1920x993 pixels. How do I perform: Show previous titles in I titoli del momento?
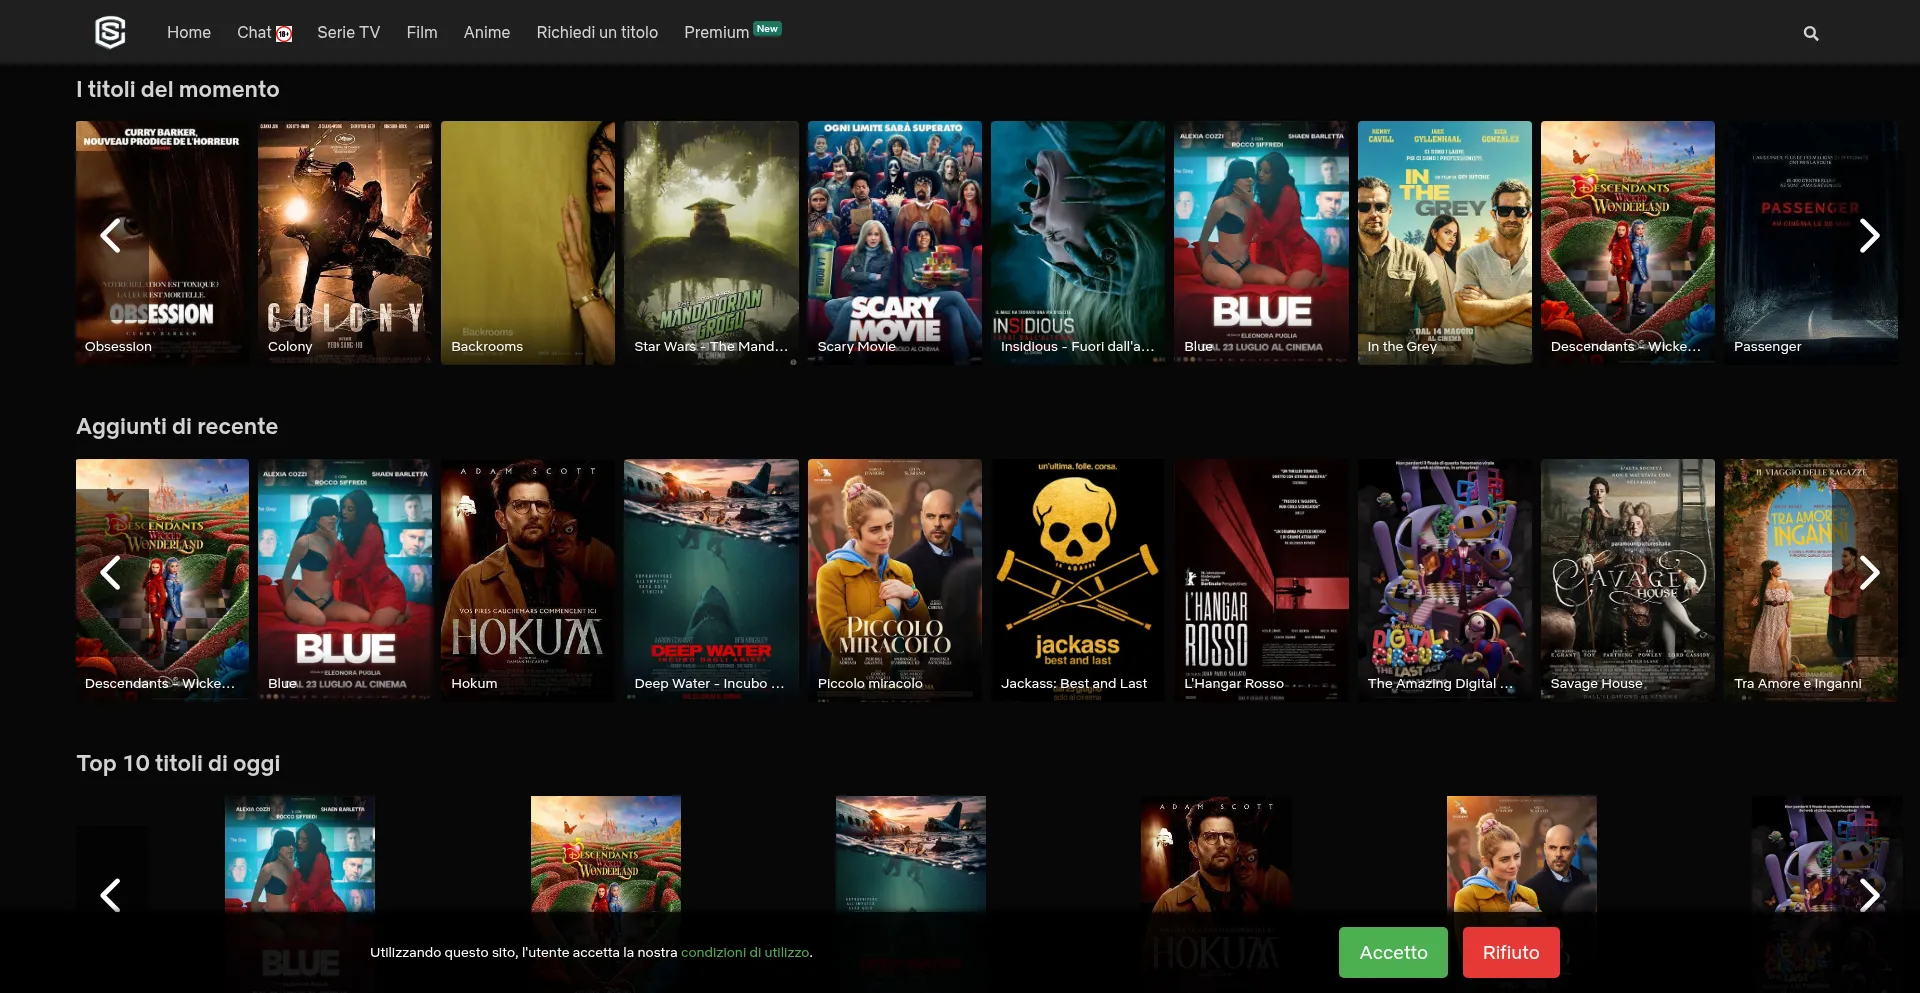110,236
